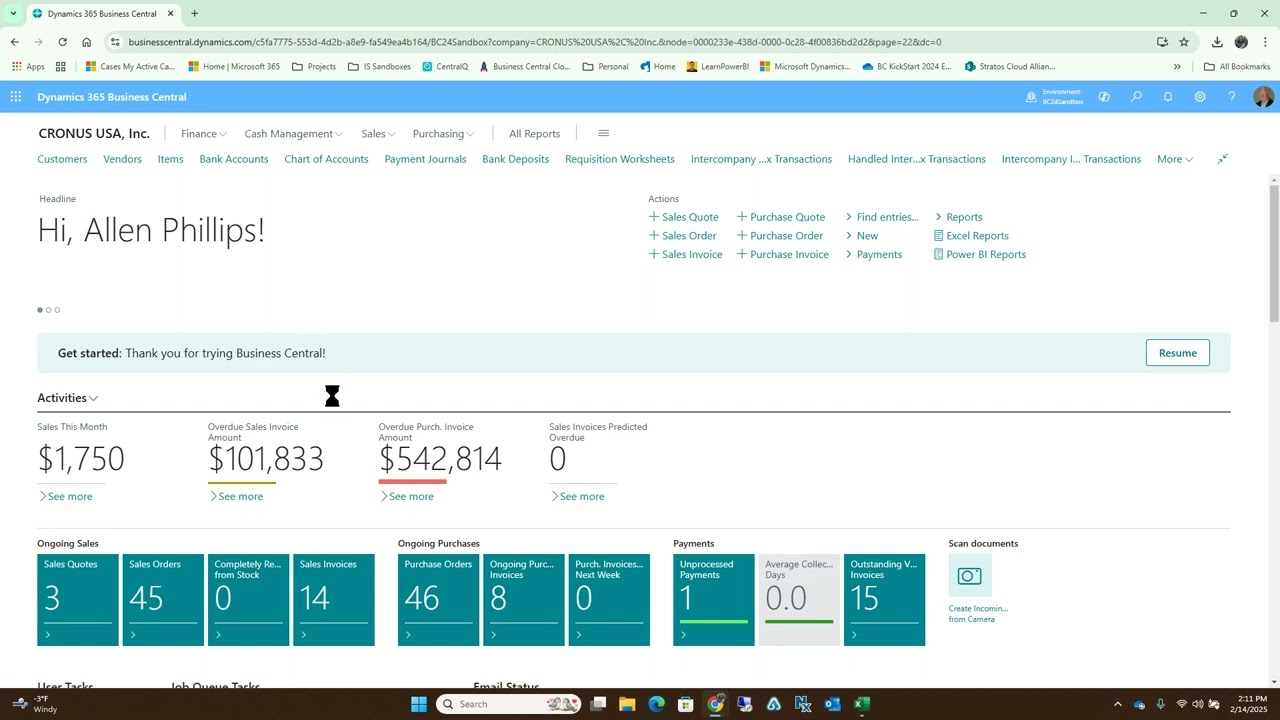Expand the Purchasing menu

[x=443, y=133]
